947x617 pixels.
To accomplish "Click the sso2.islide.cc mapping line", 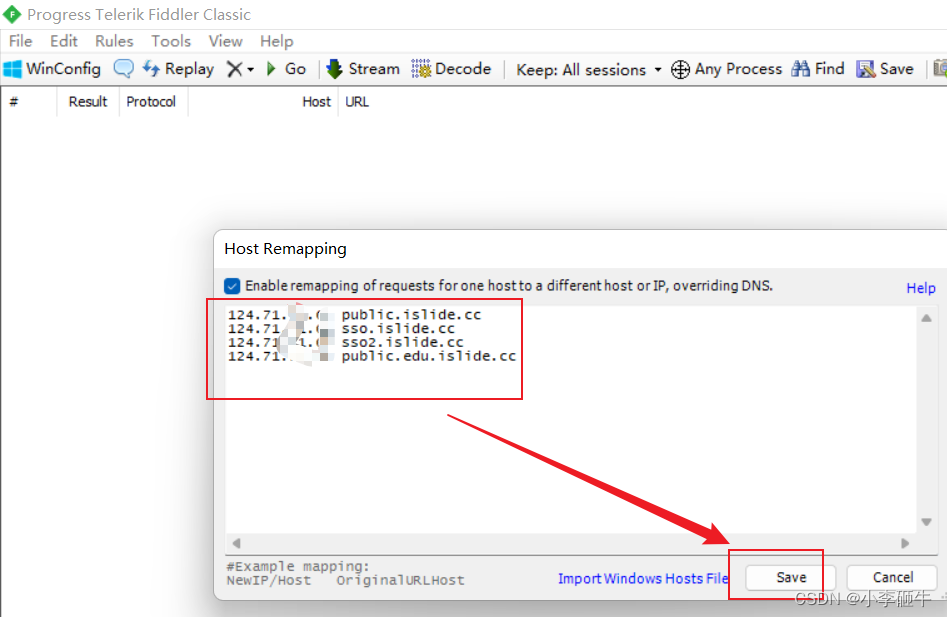I will 345,342.
